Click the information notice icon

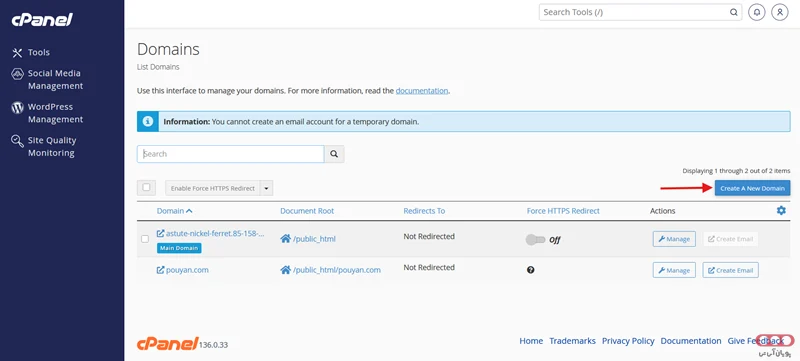(148, 122)
